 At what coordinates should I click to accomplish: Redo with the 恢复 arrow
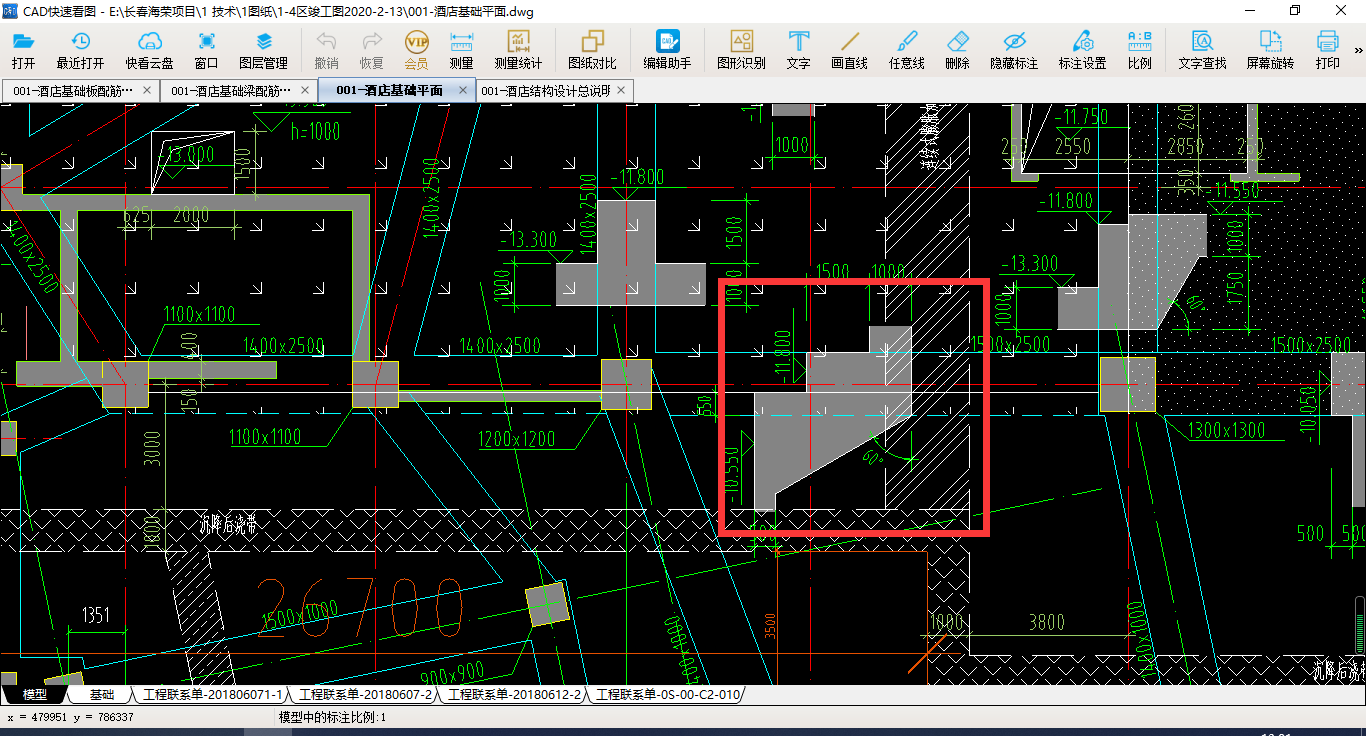[x=372, y=50]
